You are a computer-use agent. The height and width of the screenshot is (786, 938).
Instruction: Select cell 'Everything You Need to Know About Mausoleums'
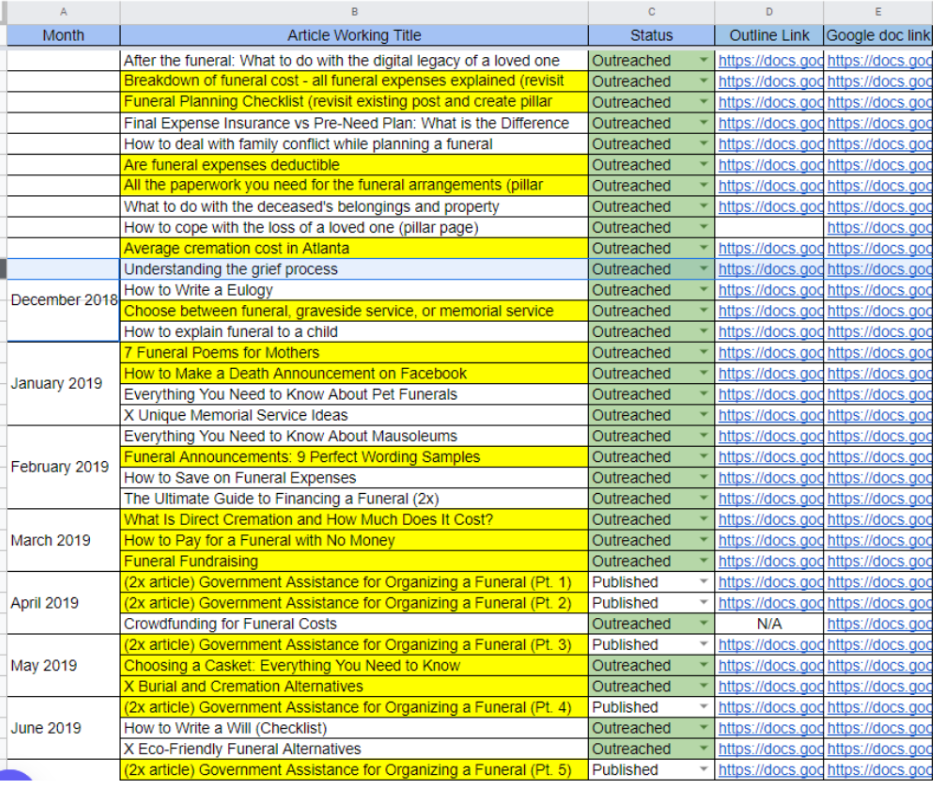(x=356, y=438)
